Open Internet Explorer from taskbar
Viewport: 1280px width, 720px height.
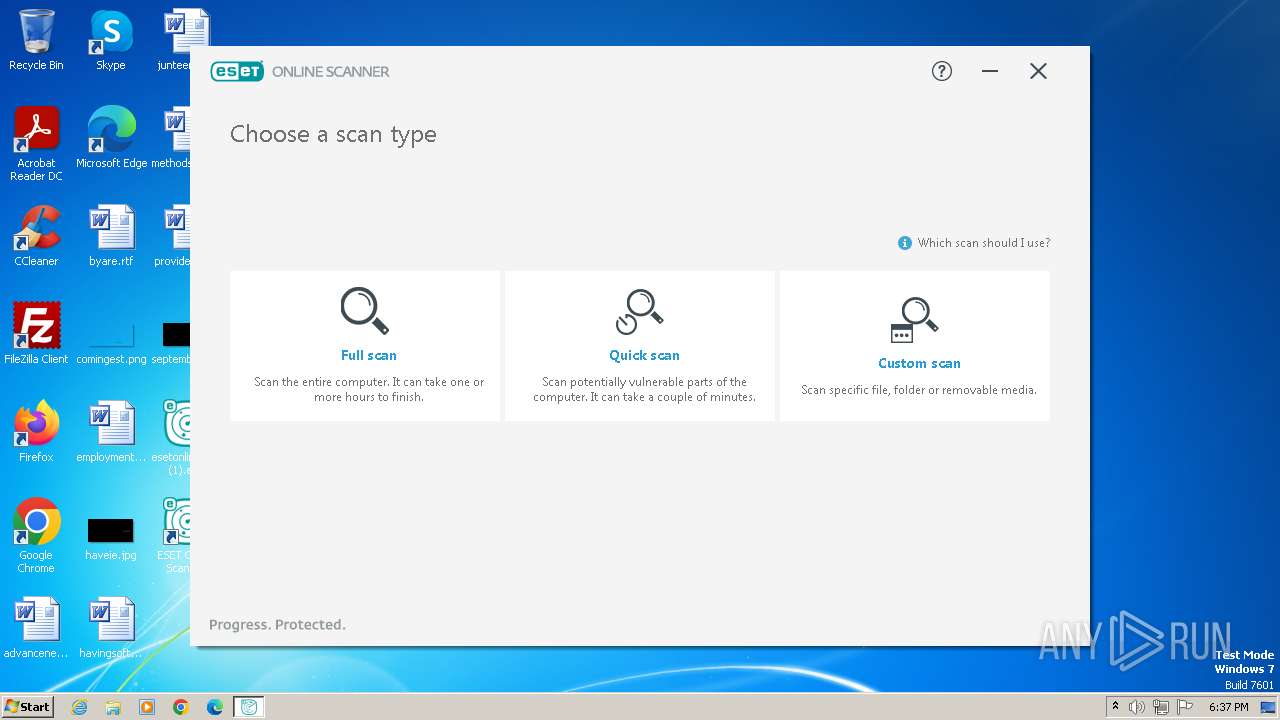coord(80,707)
